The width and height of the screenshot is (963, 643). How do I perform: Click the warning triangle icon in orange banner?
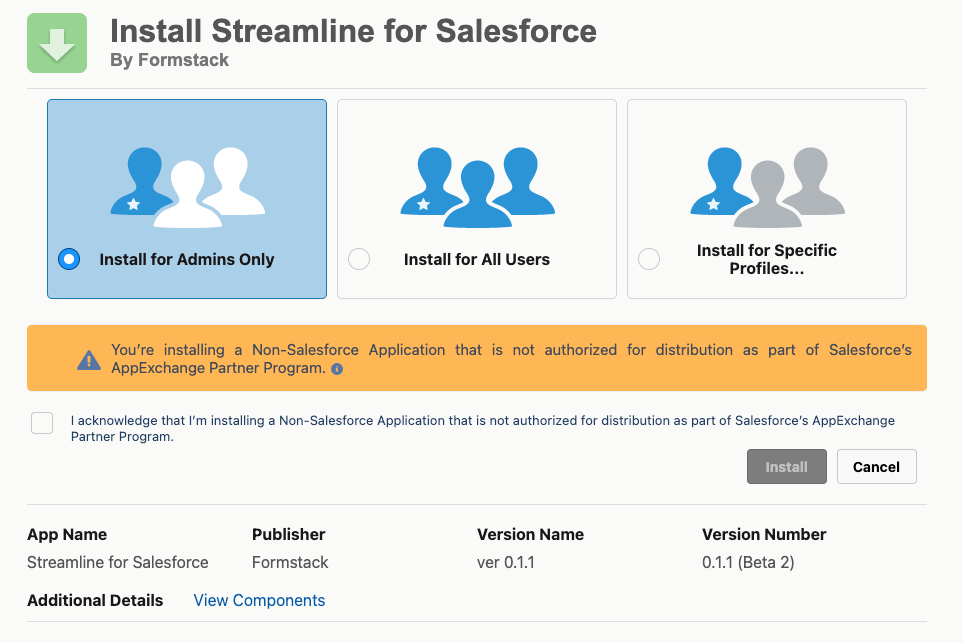point(89,360)
